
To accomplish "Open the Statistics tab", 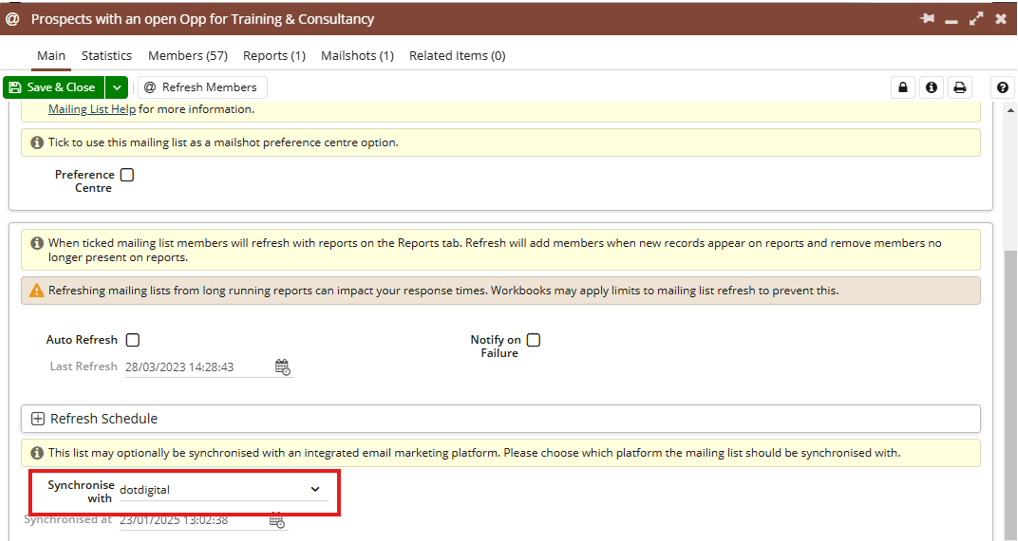I will point(106,56).
